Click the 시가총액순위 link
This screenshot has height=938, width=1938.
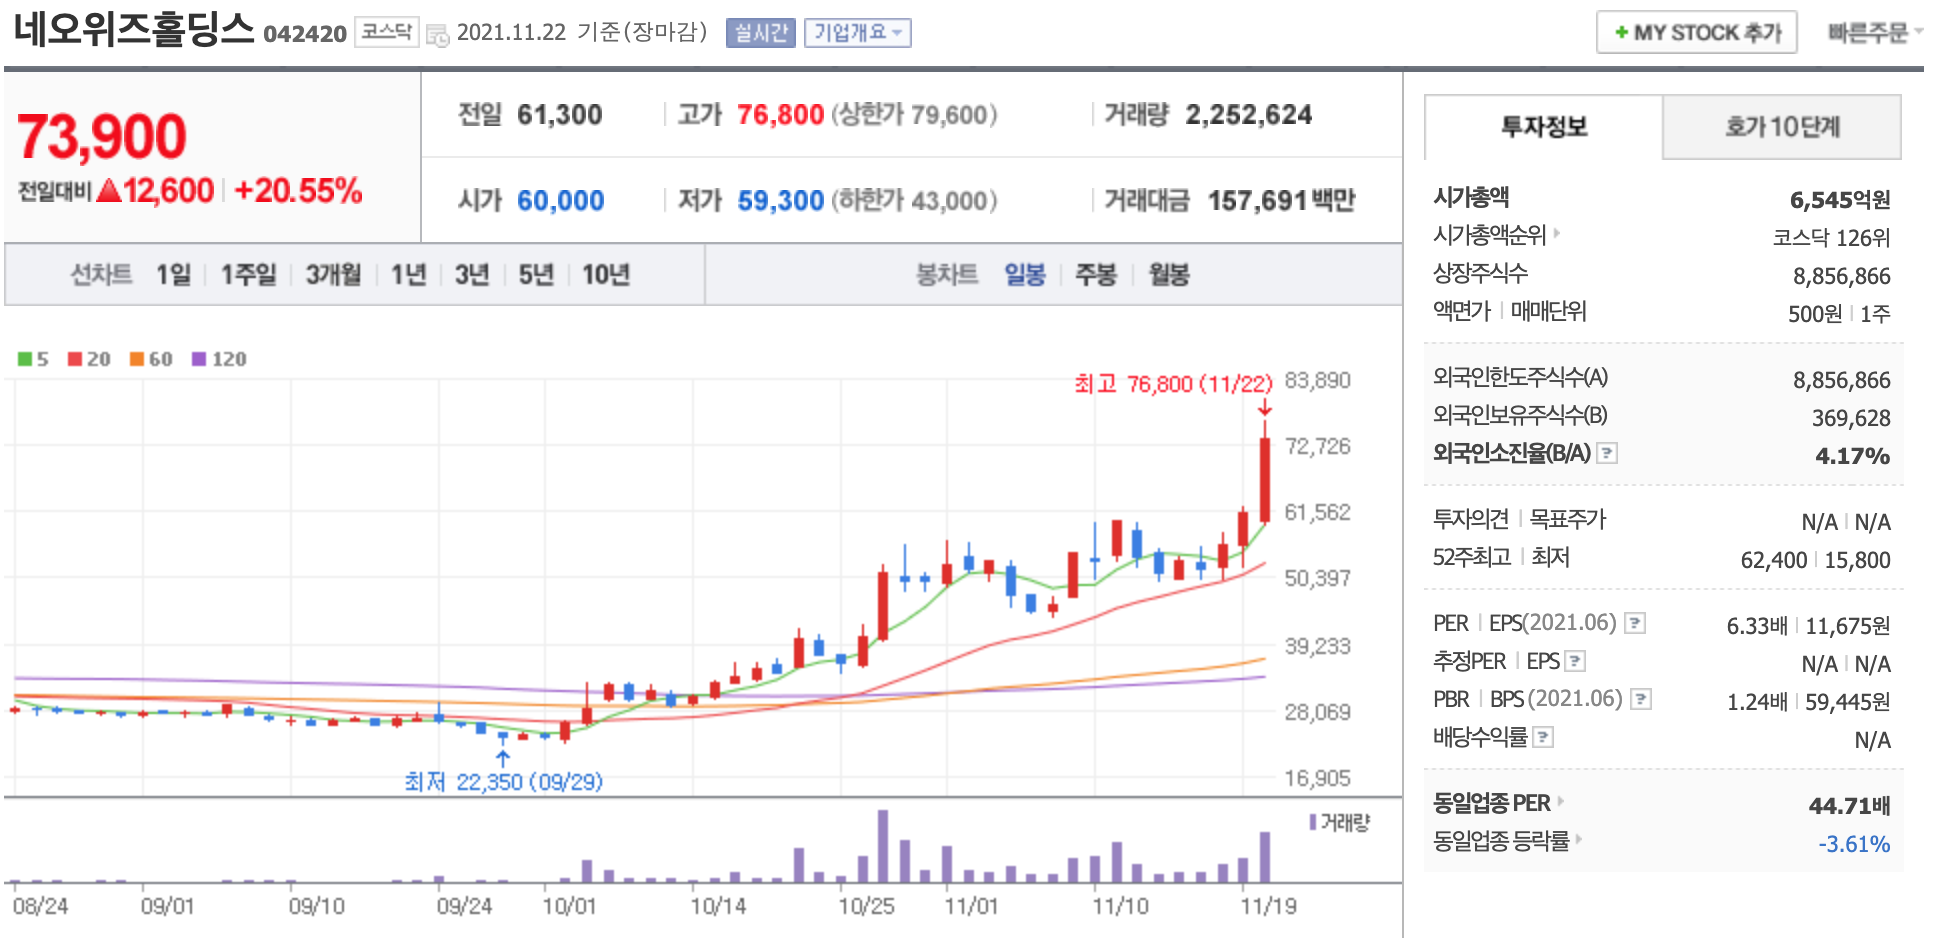[x=1490, y=235]
